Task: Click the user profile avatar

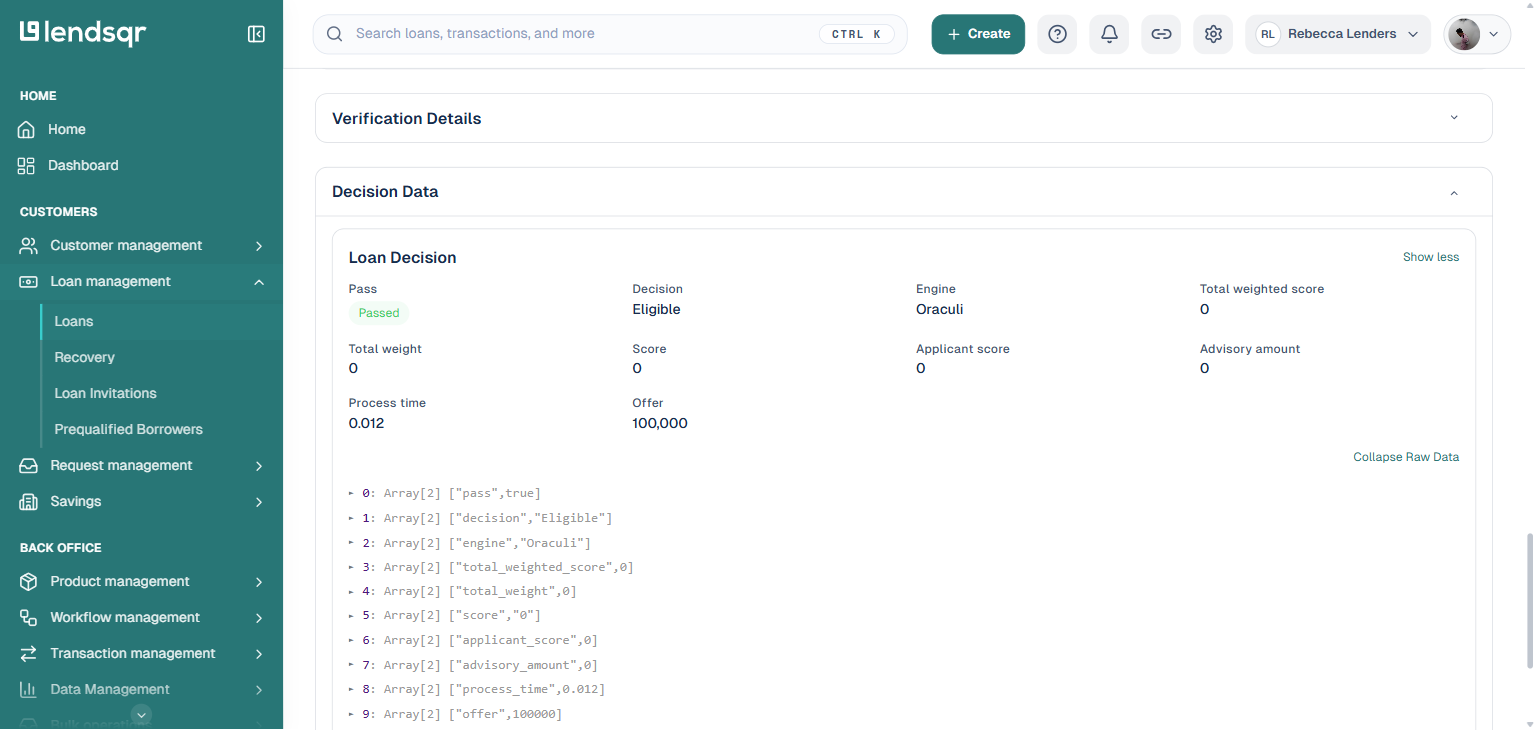Action: point(1464,34)
